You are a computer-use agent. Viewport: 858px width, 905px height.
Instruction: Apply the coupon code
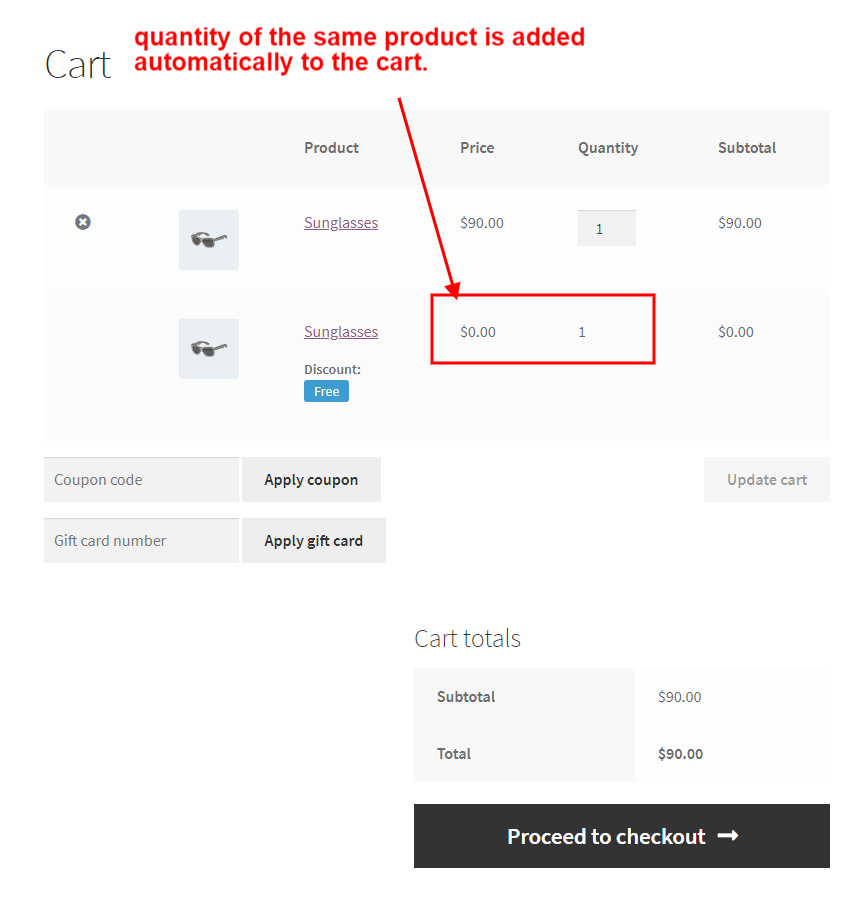point(311,480)
